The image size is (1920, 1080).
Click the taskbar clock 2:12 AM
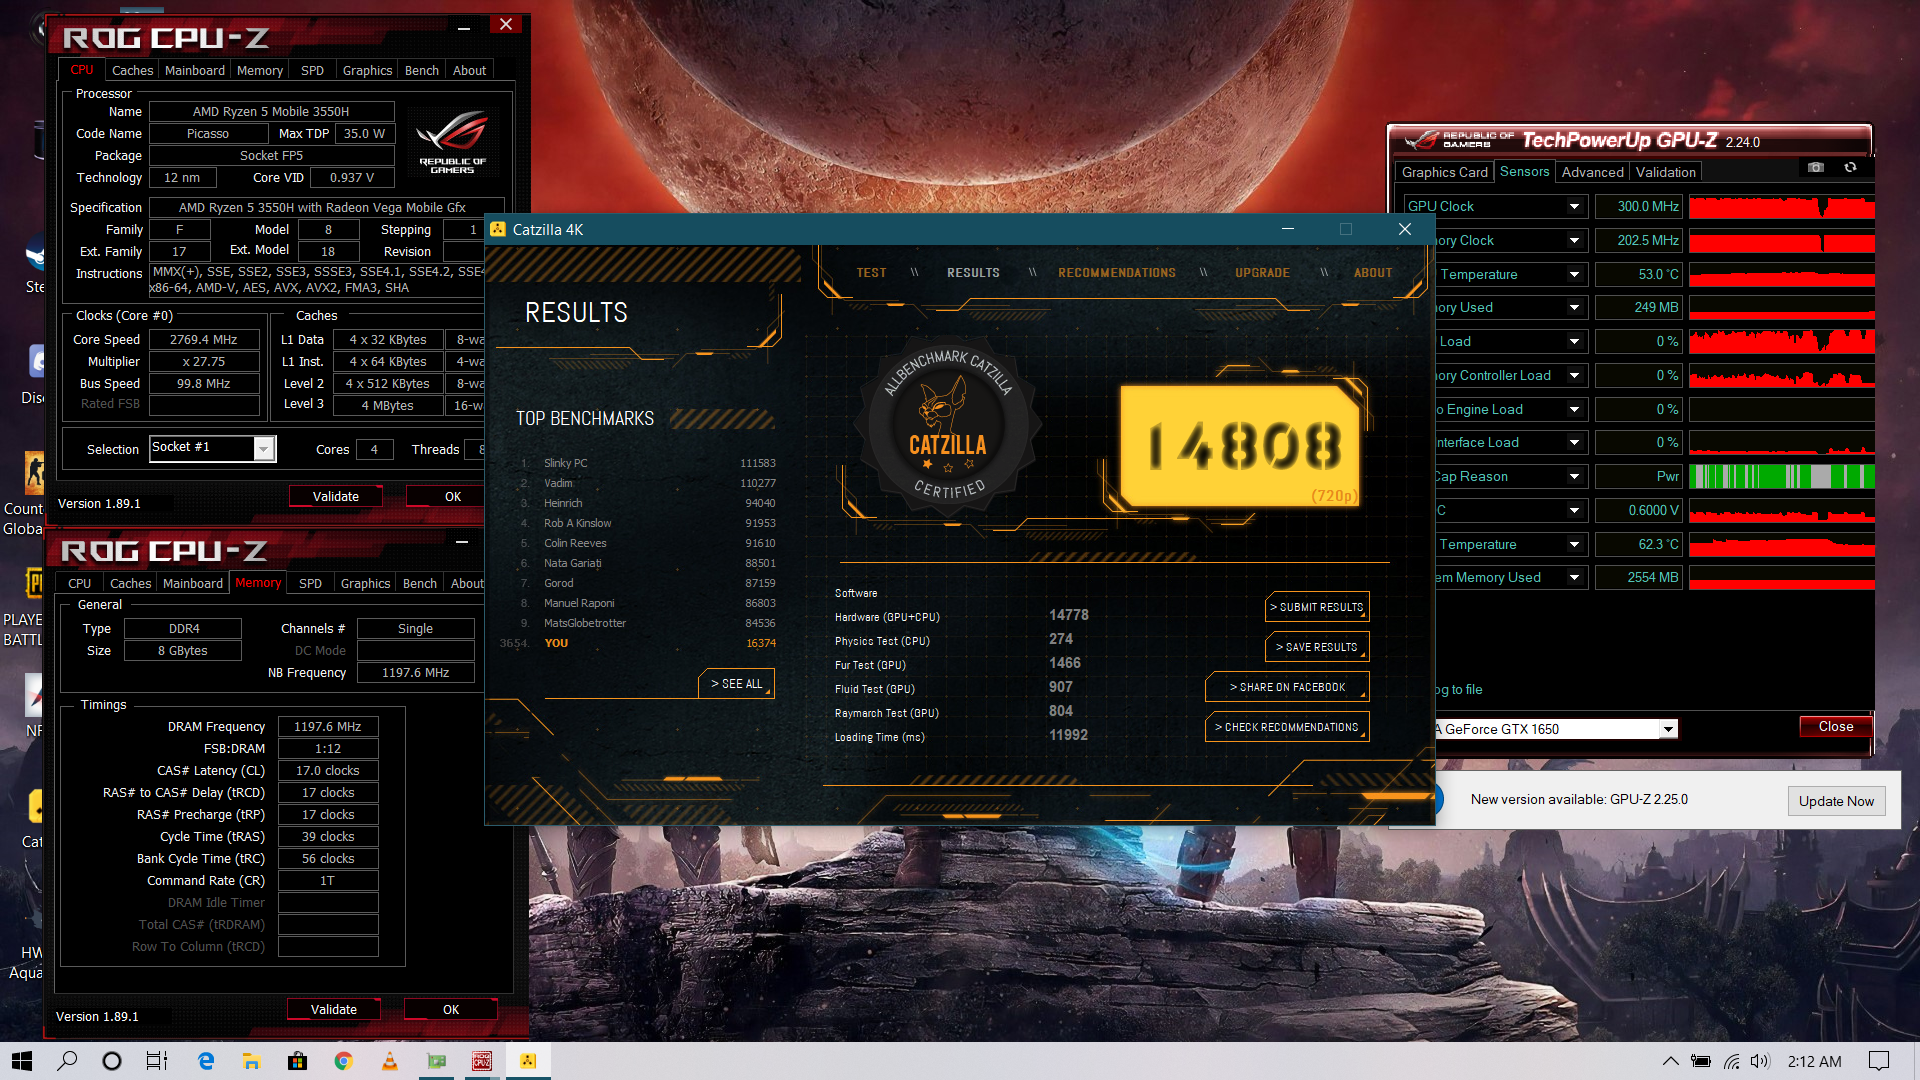tap(1814, 1061)
